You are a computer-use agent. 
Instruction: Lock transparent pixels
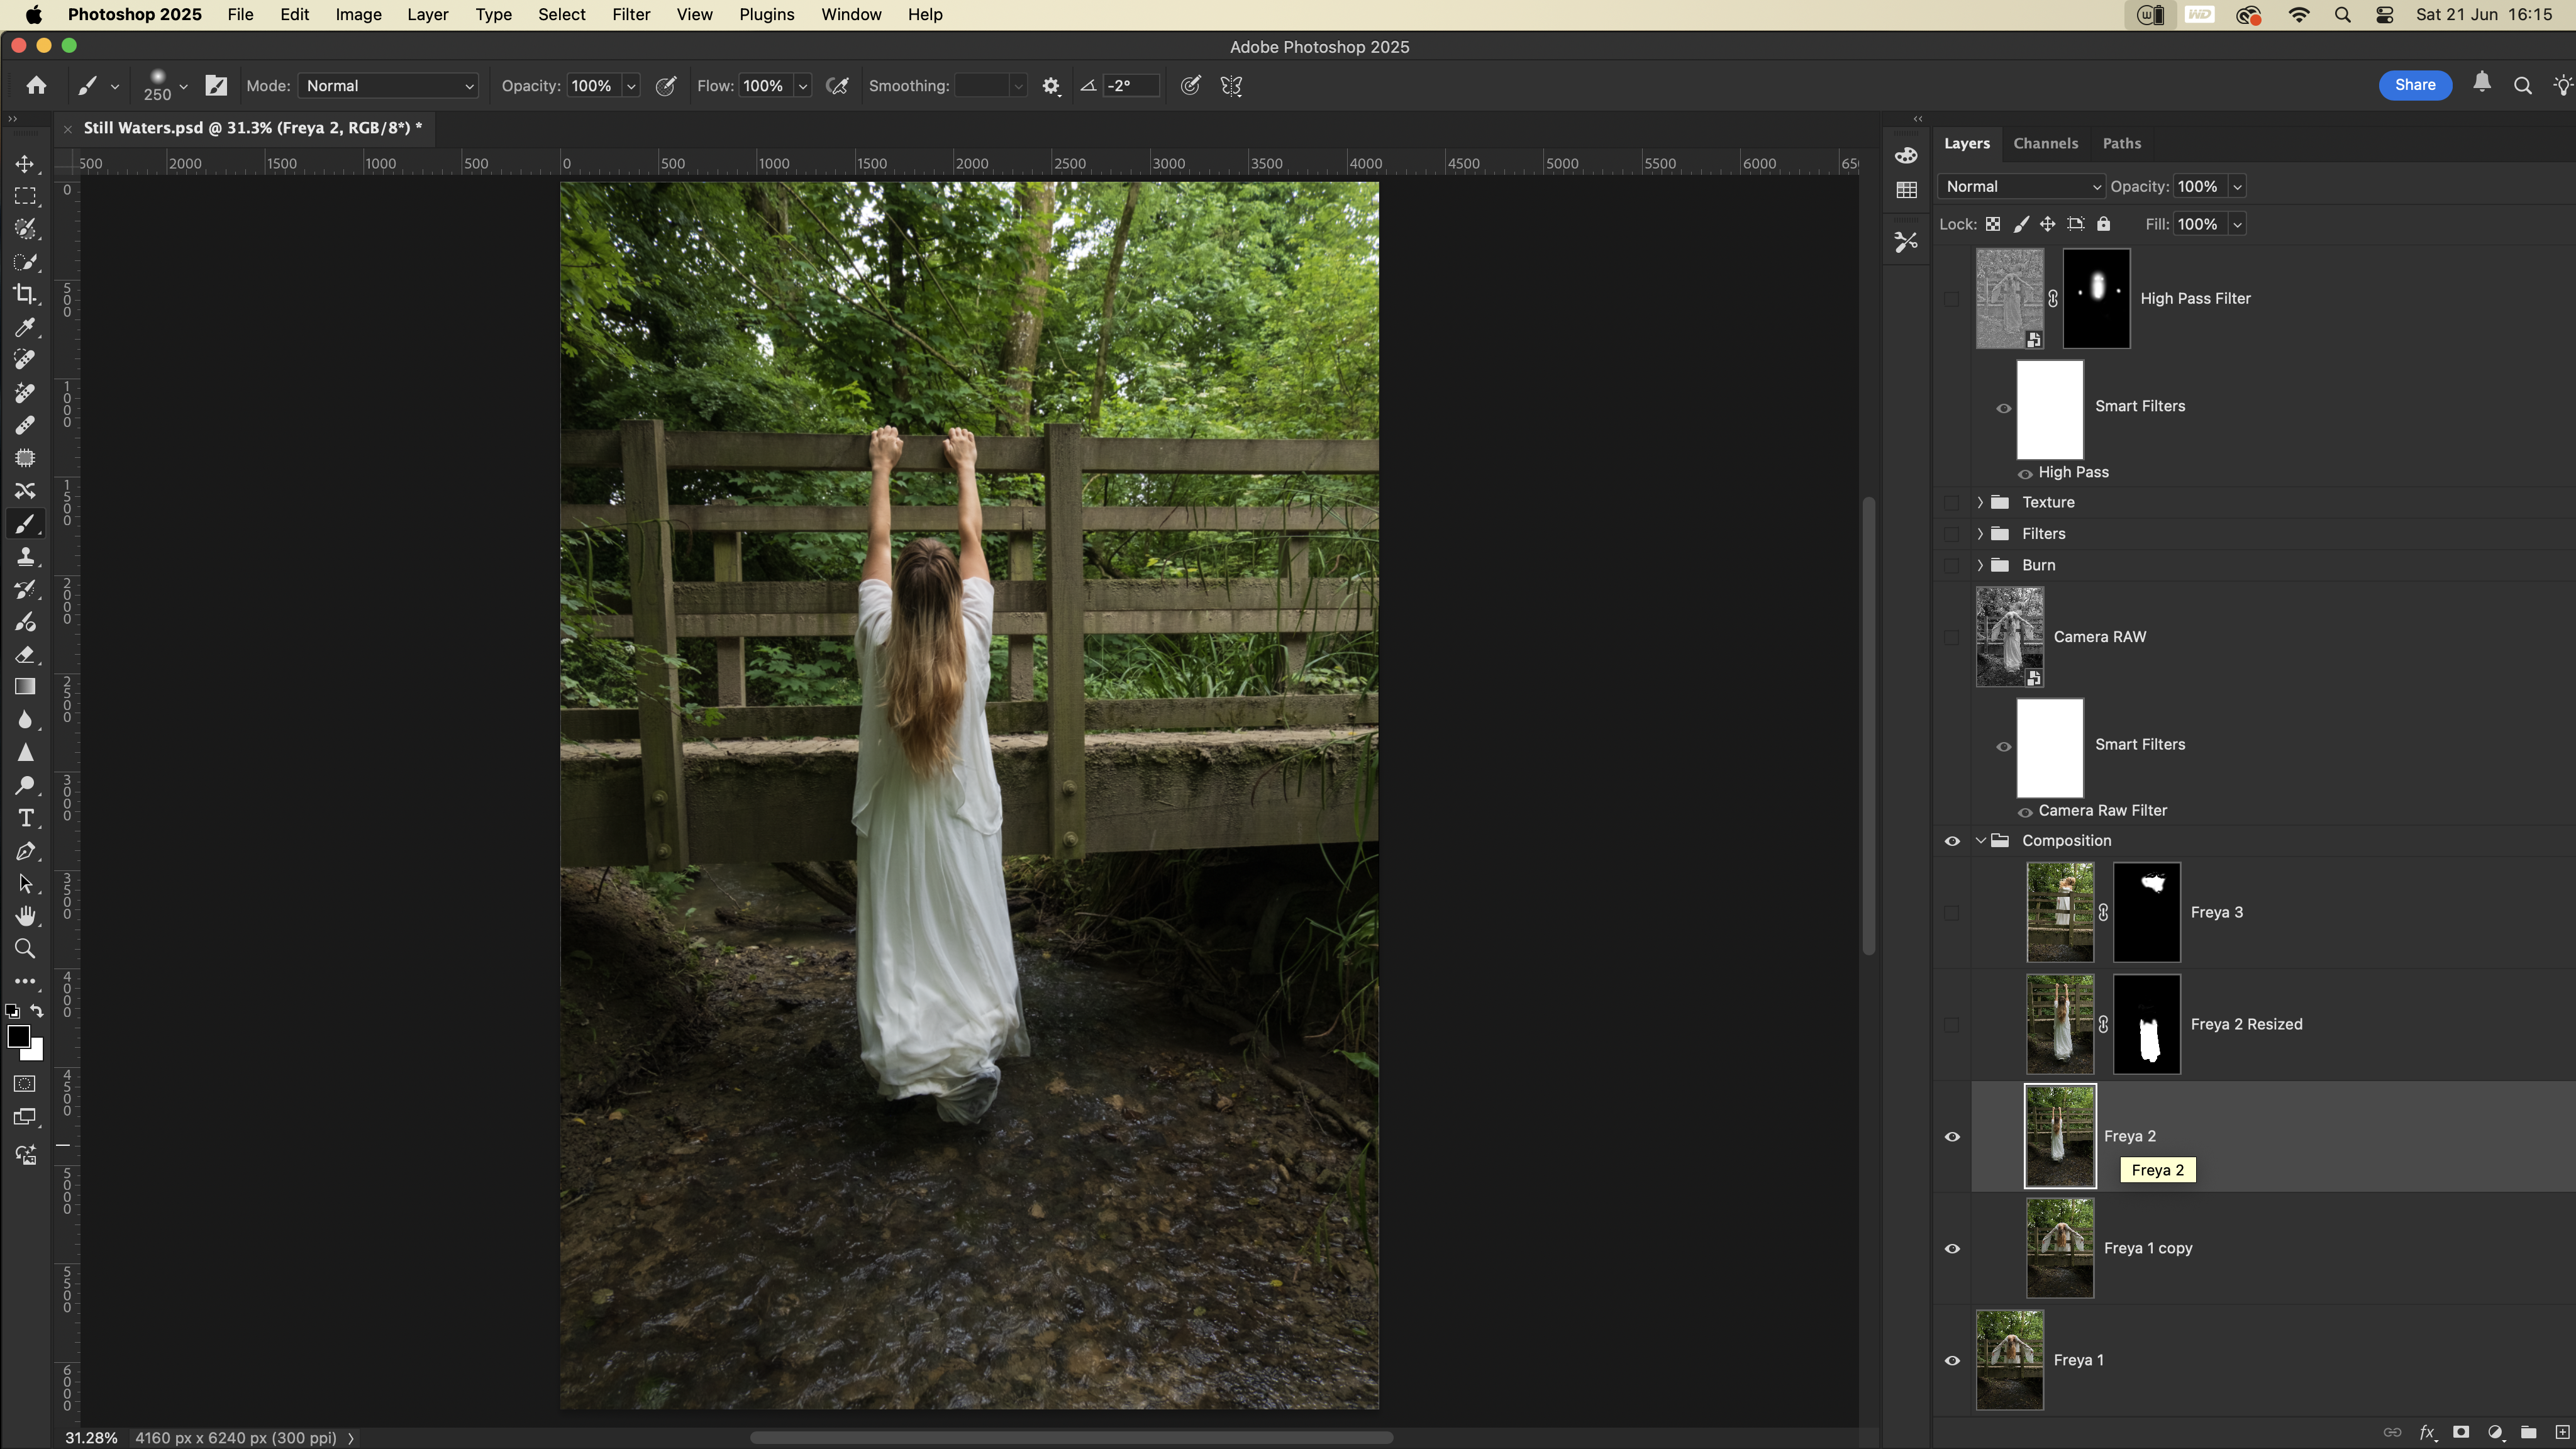(x=1993, y=224)
